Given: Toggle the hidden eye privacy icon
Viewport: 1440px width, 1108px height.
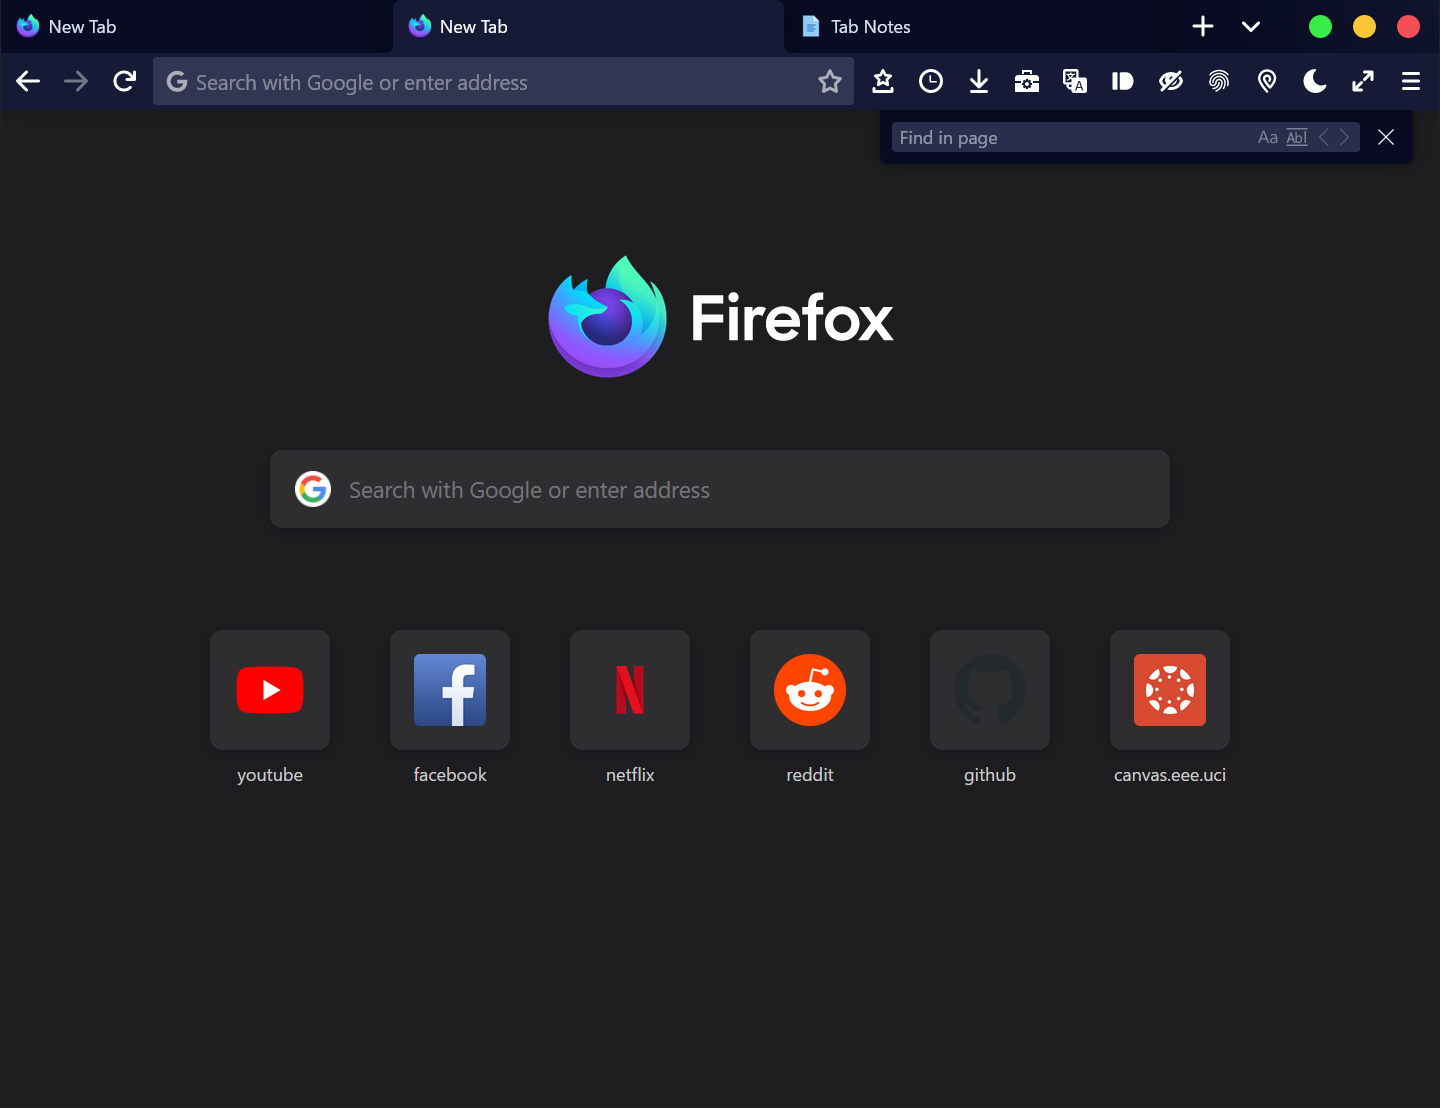Looking at the screenshot, I should 1170,81.
